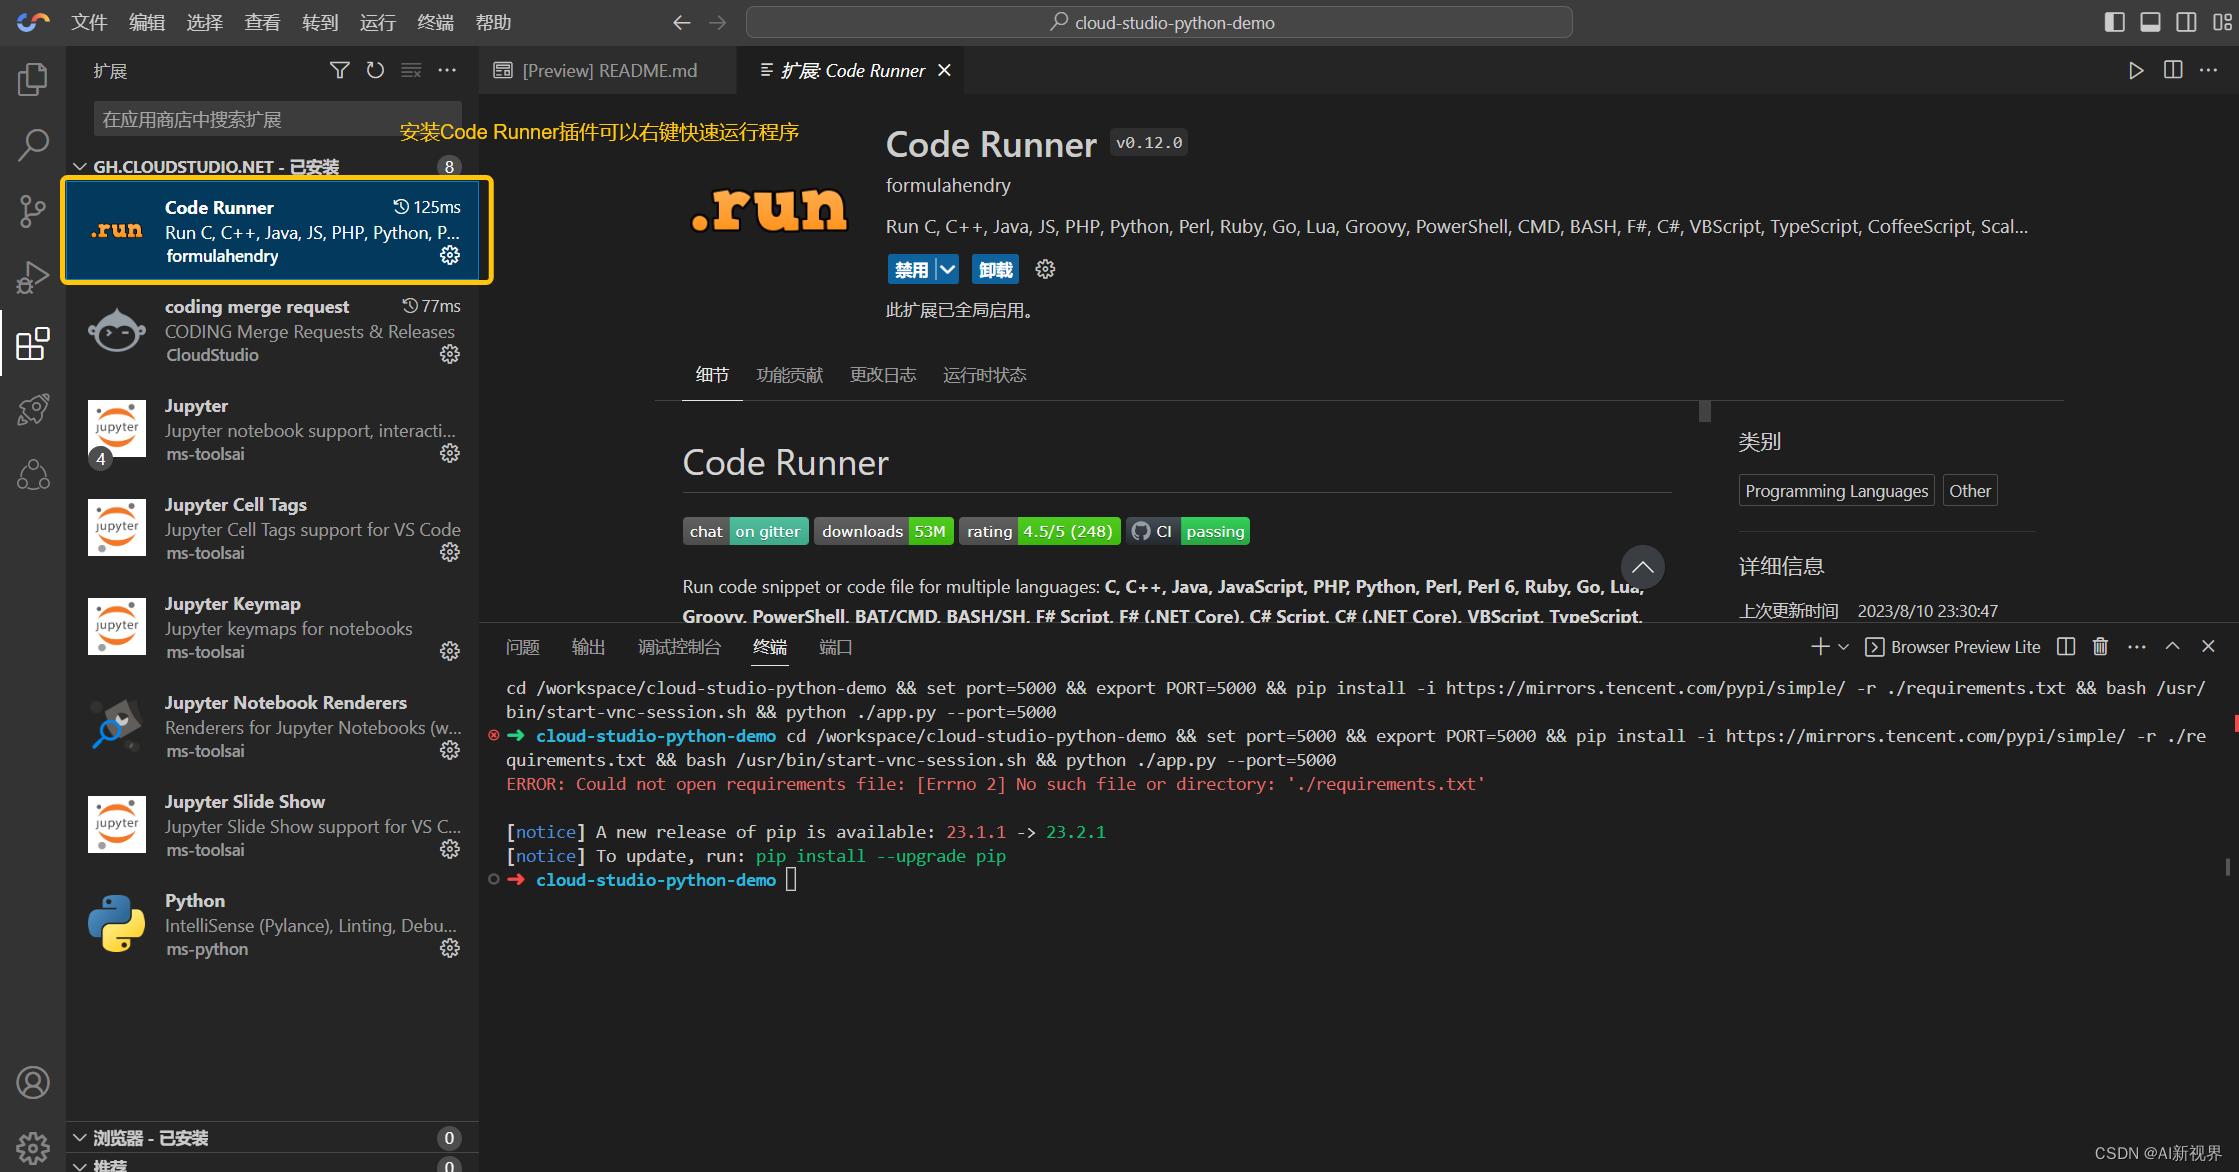Open manage gear for Python extension

450,948
